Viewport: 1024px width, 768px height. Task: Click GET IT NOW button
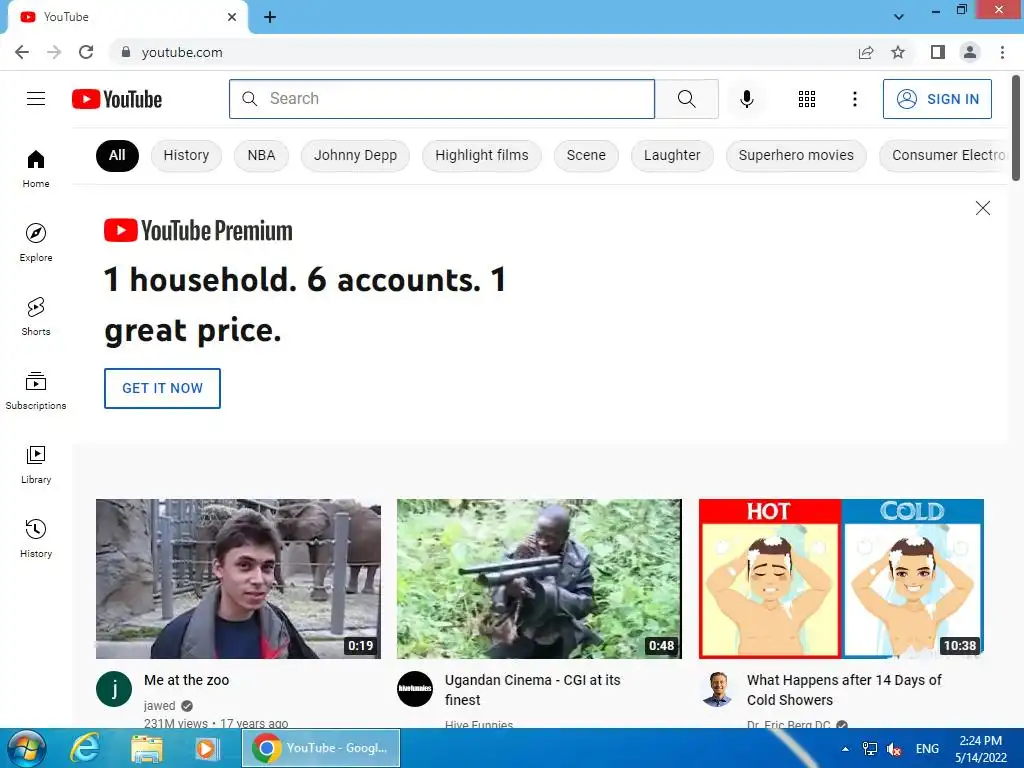tap(162, 389)
